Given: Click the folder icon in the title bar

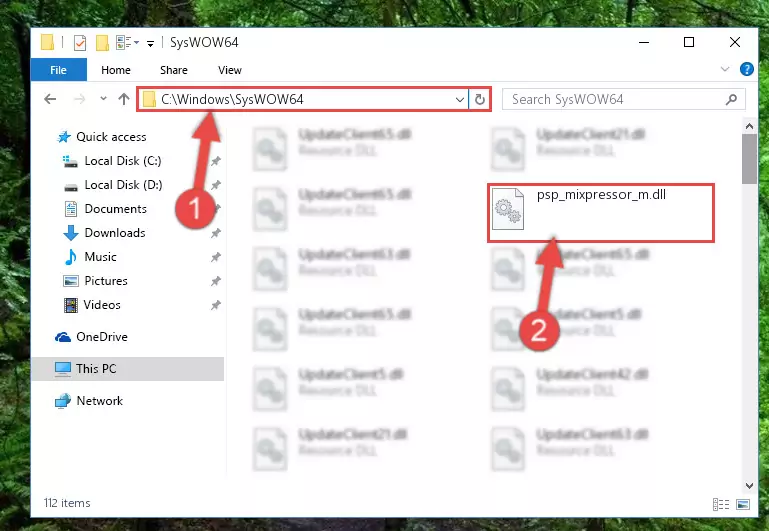Looking at the screenshot, I should click(48, 43).
